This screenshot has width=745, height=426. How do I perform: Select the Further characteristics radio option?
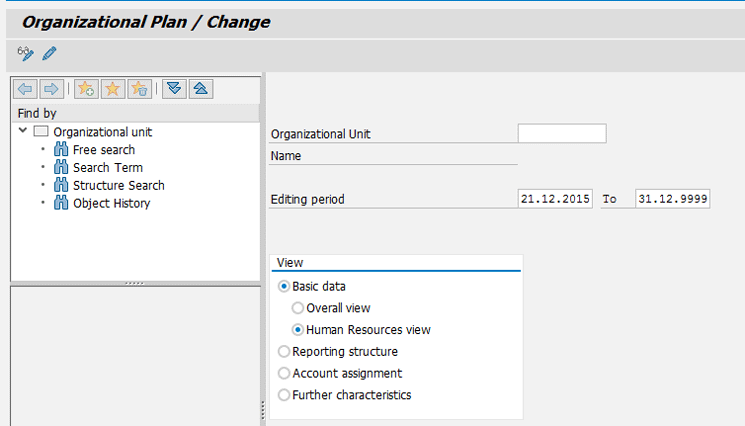pyautogui.click(x=284, y=395)
